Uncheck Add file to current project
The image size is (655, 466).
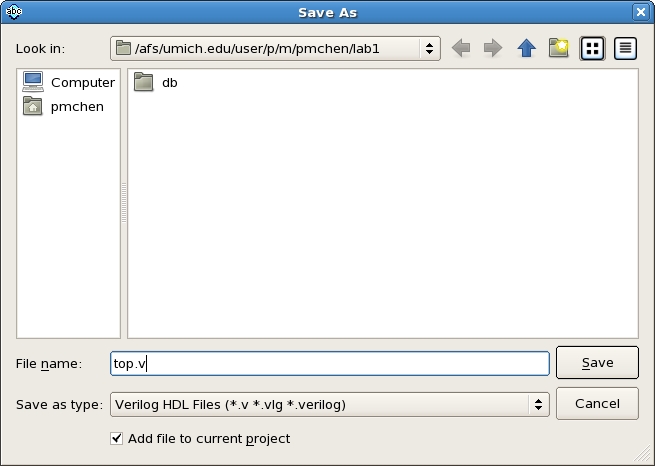[117, 438]
